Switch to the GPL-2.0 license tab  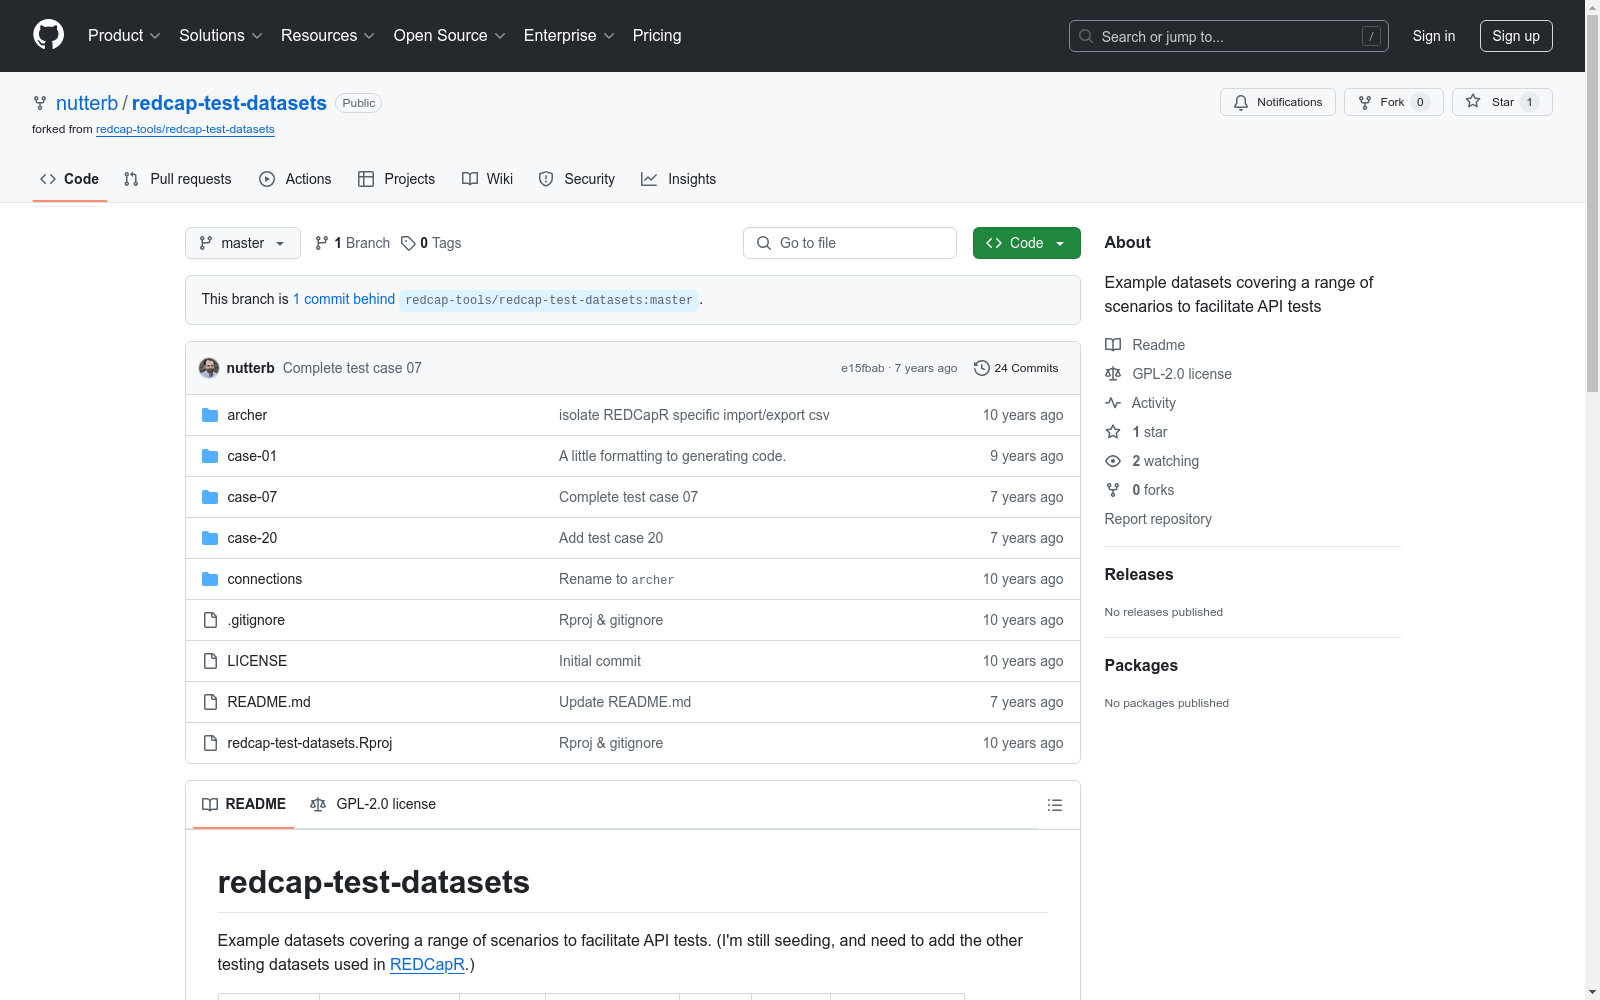click(373, 804)
